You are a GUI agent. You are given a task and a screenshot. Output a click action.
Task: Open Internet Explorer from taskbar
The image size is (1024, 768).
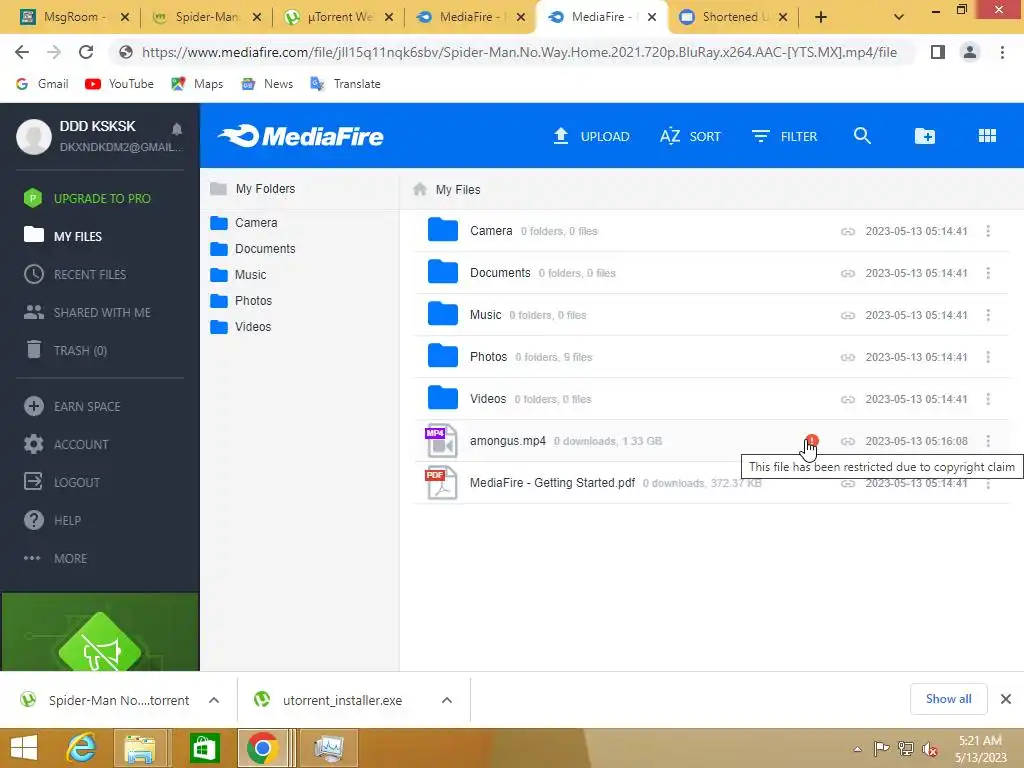(x=81, y=748)
